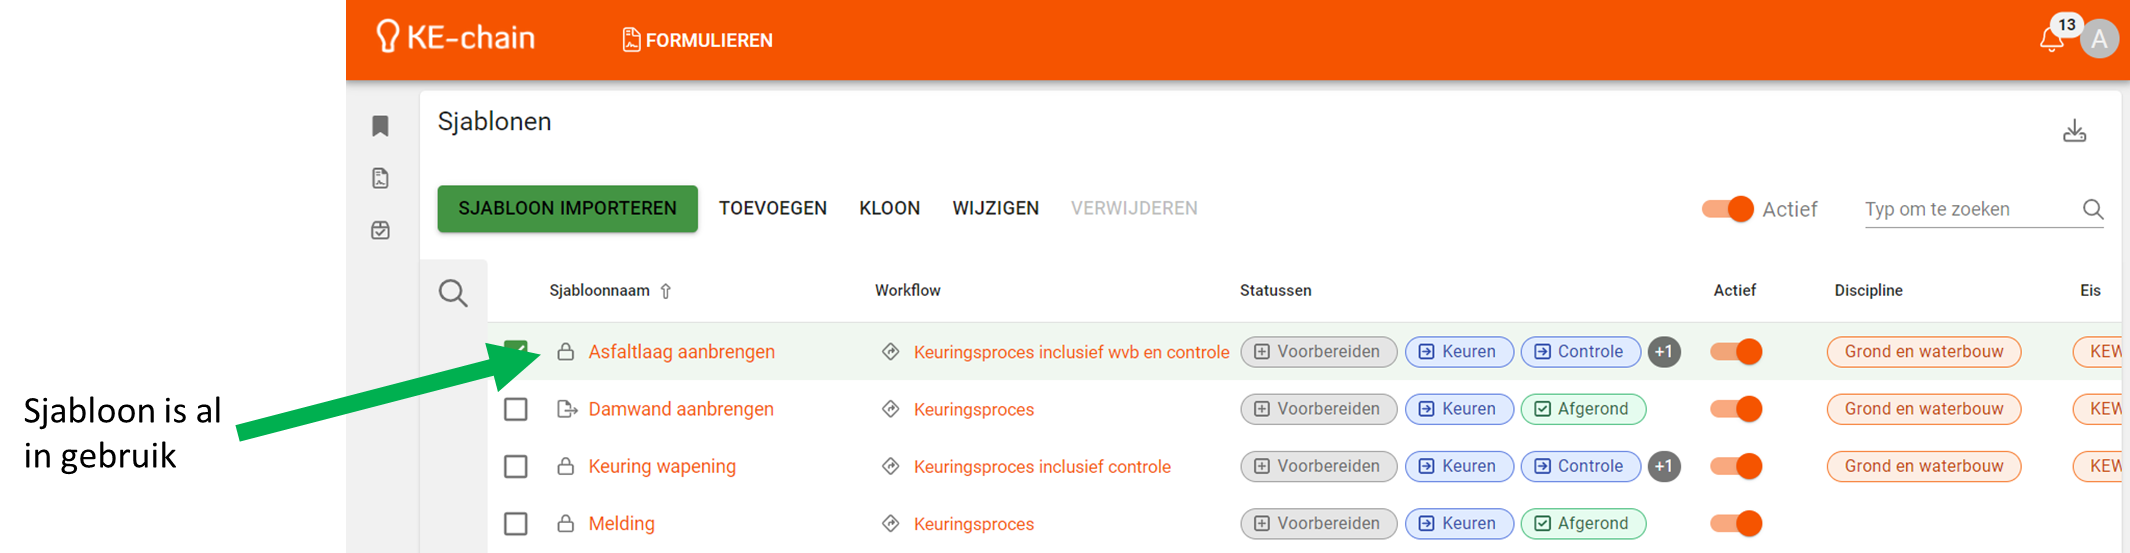Screen dimensions: 2130x553
Task: Select the Keuring wapening row checkbox
Action: (516, 466)
